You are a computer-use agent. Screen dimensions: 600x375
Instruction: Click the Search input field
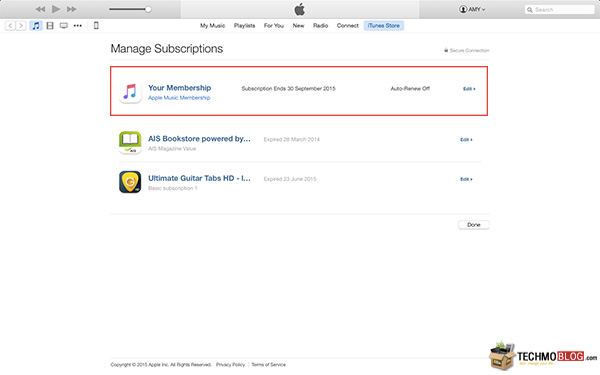tap(559, 10)
